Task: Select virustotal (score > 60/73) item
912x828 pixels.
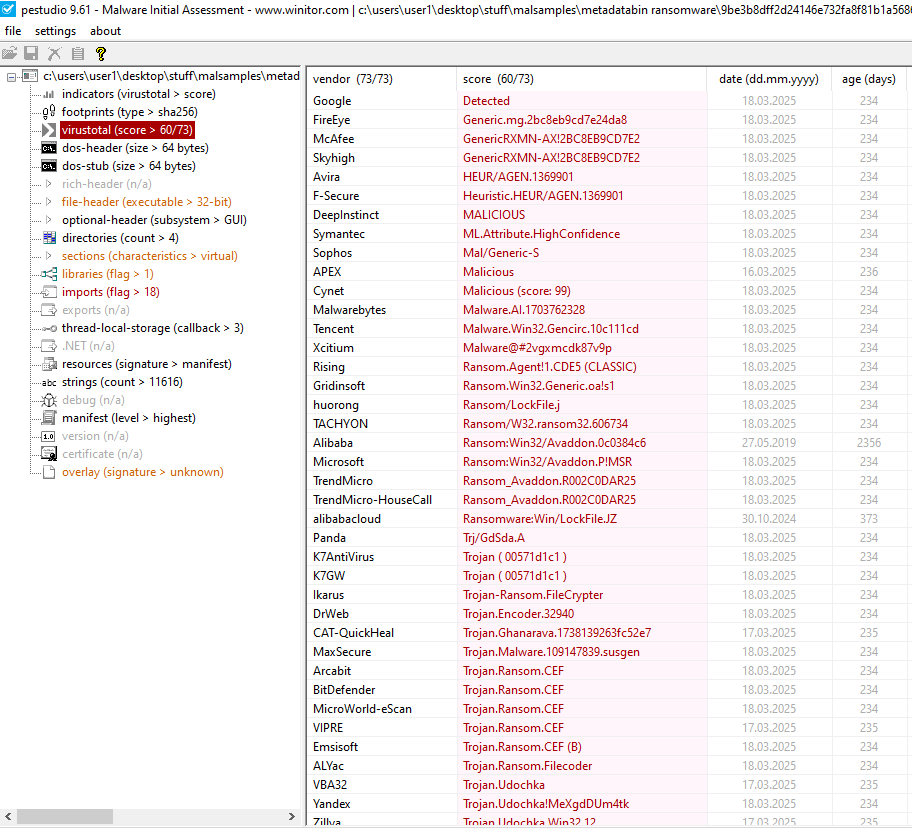Action: (x=127, y=130)
